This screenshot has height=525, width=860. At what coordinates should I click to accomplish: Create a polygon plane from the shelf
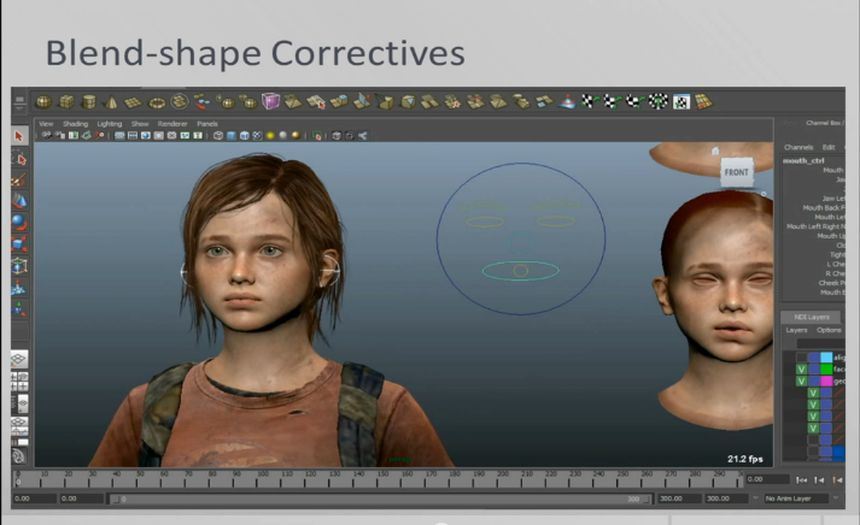[x=133, y=102]
